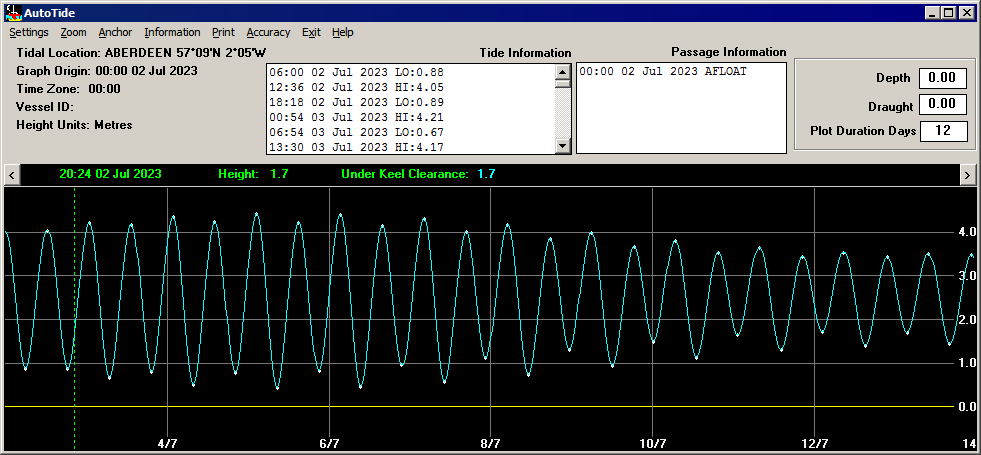Click the 6/7 date marker on the graph
The height and width of the screenshot is (455, 981).
(x=329, y=444)
